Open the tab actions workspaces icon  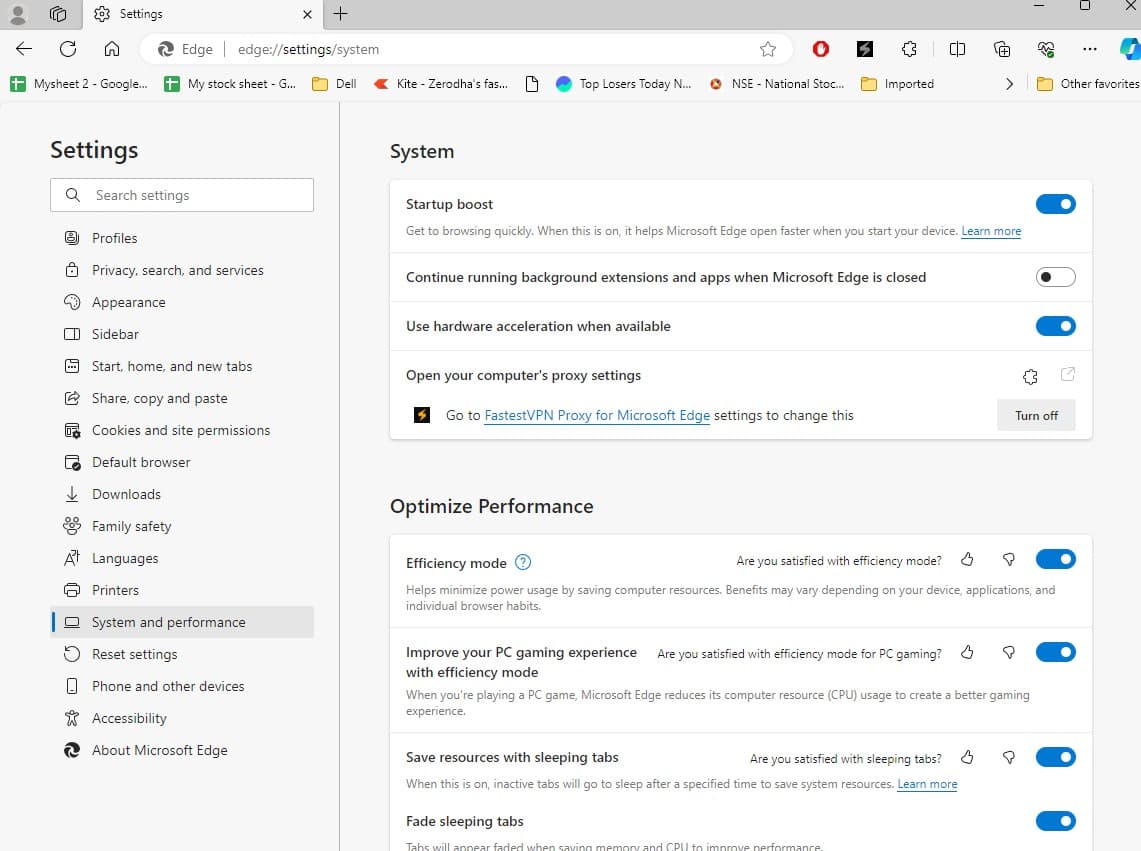pyautogui.click(x=58, y=14)
